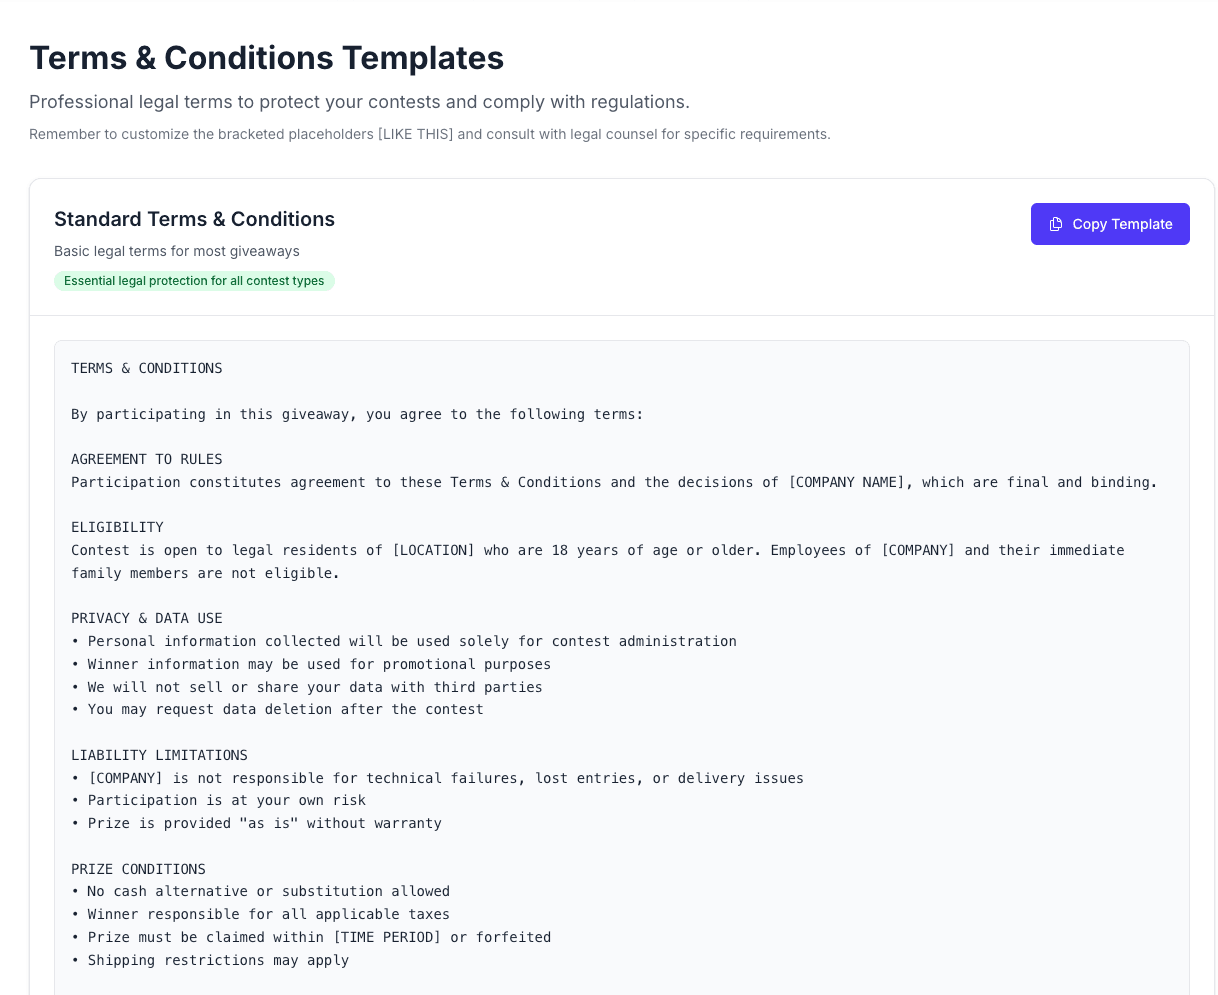Click the ELIGIBILITY section heading

117,527
